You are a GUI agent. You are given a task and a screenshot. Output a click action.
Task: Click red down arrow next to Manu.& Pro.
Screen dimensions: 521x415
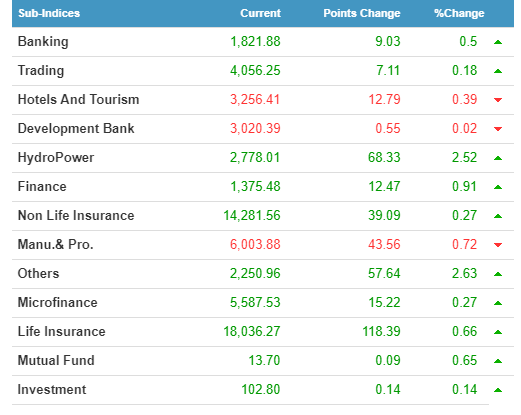(497, 245)
